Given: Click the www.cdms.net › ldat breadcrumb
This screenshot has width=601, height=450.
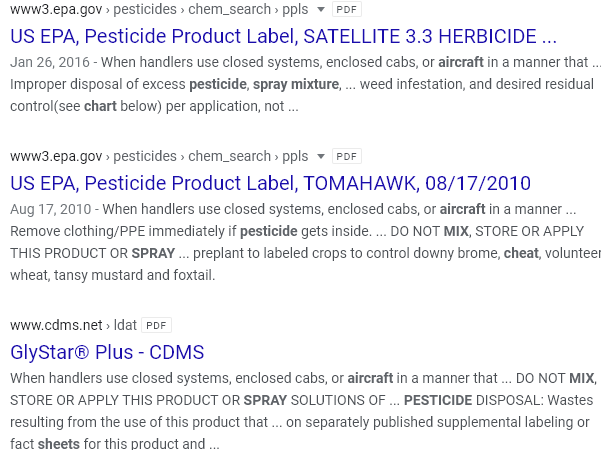Looking at the screenshot, I should 73,325.
